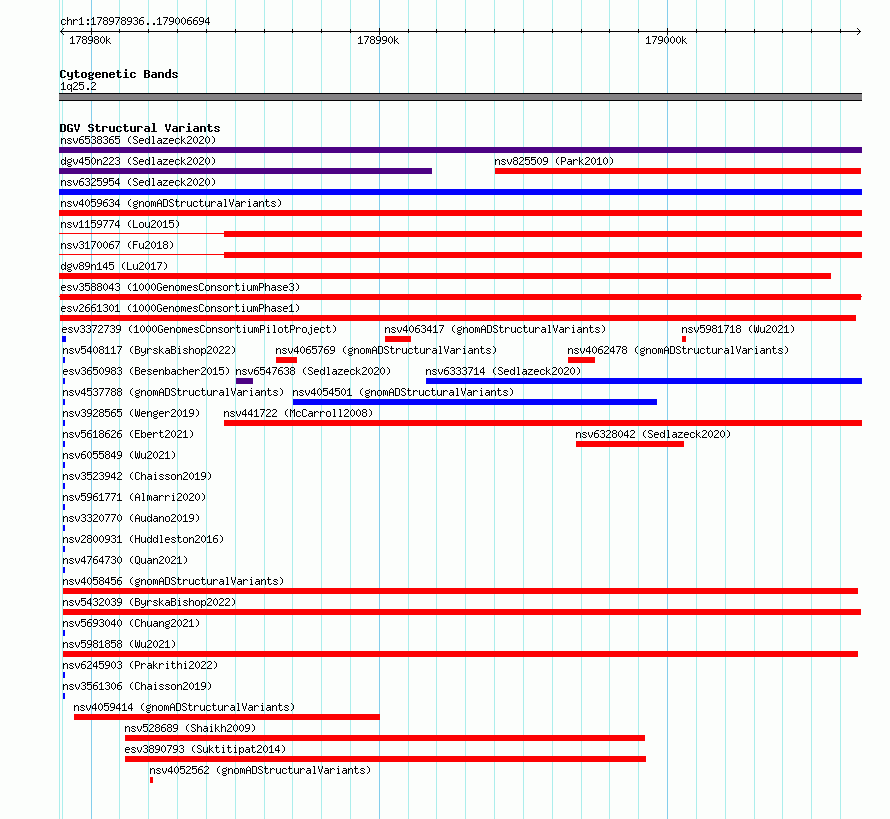890x819 pixels.
Task: Click the chr1:178978936..179006694 coordinate text
Action: pyautogui.click(x=135, y=21)
